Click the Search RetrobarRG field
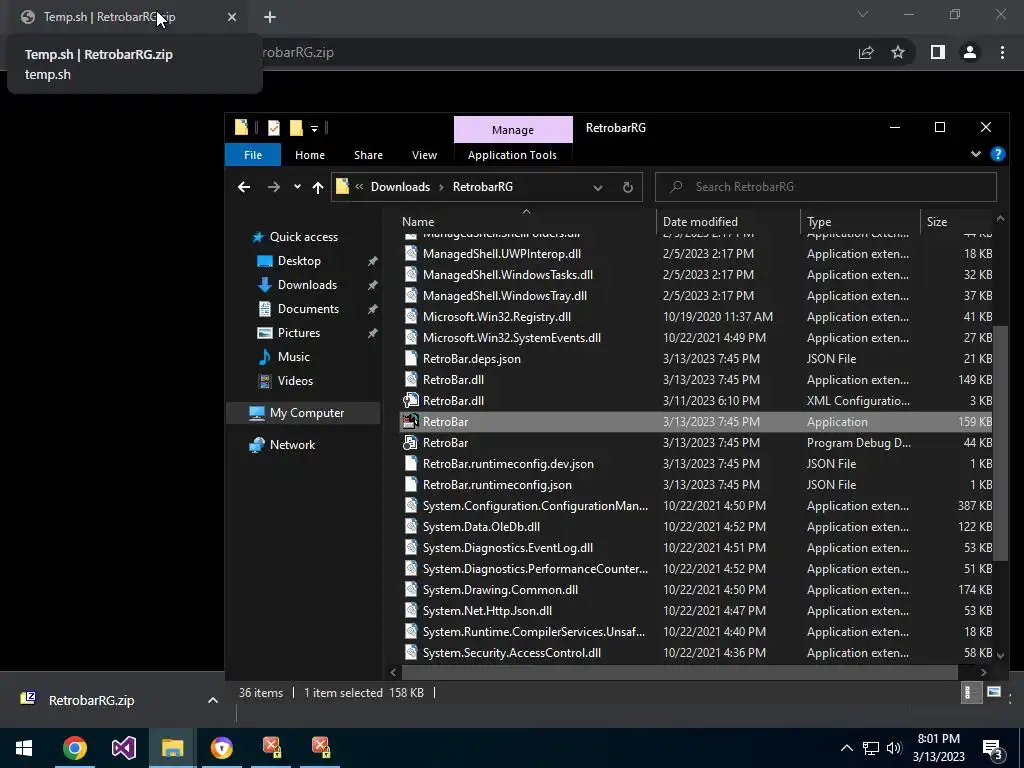 (x=825, y=187)
